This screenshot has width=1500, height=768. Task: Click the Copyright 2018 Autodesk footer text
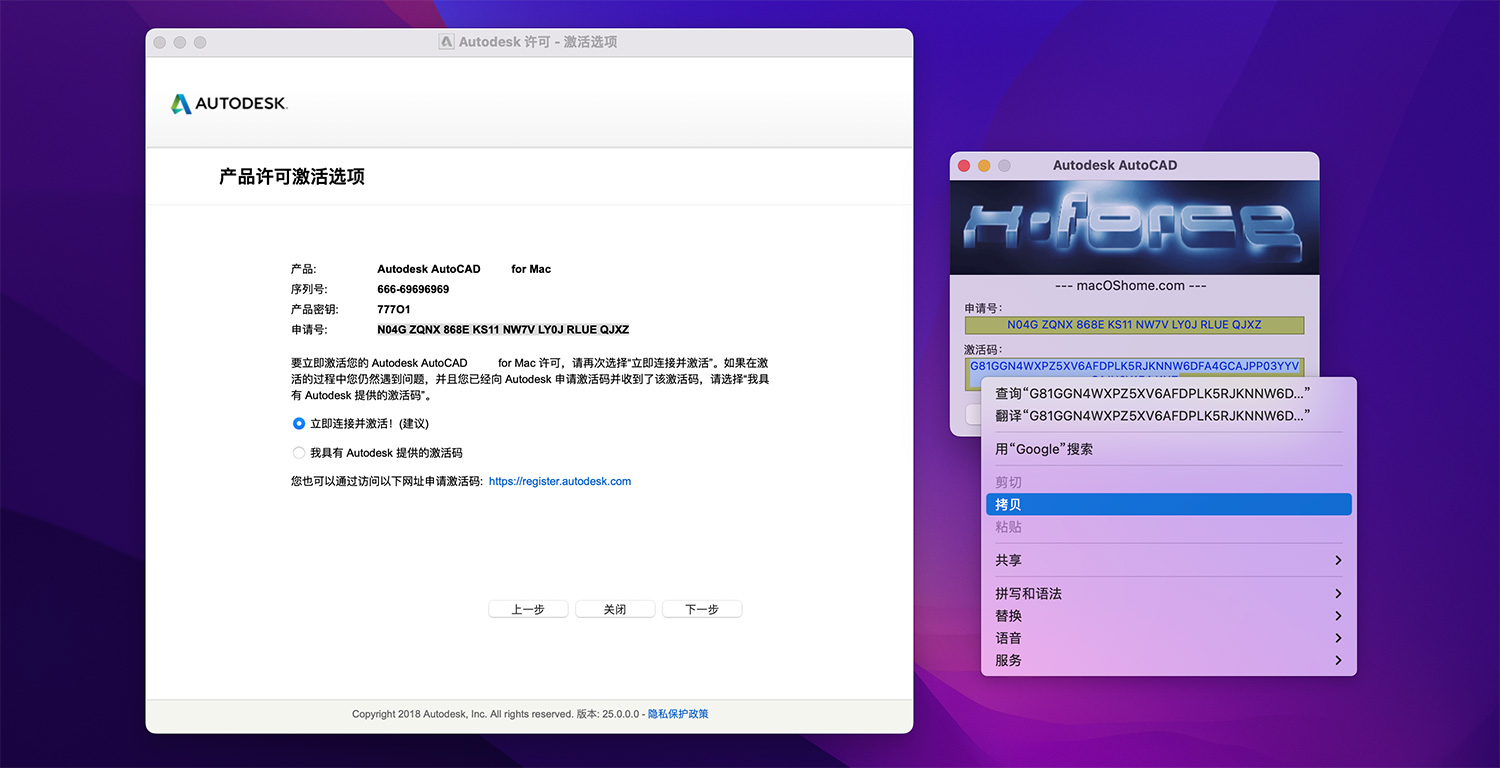462,714
